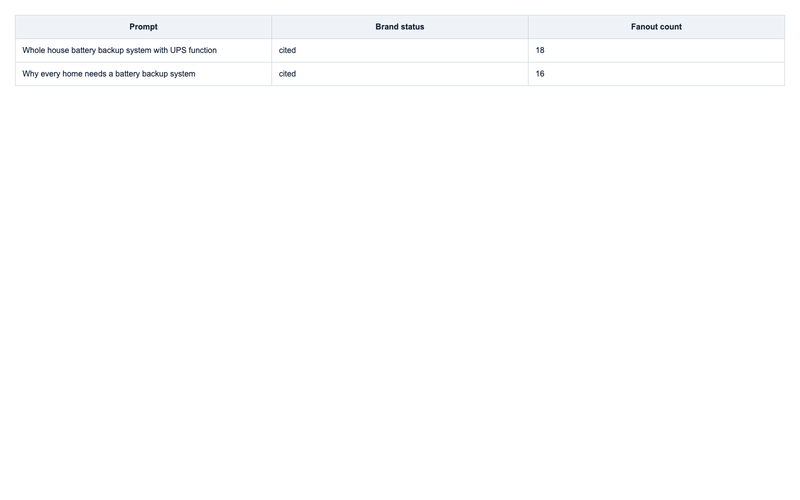Select the 'Whole house battery backup system' prompt cell
The image size is (800, 500).
(x=143, y=51)
